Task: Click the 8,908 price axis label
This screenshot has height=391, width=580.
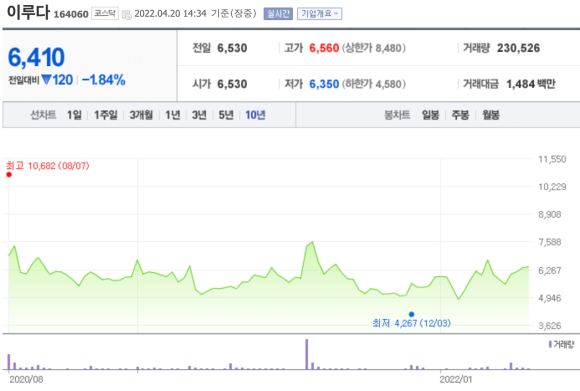Action: (550, 215)
